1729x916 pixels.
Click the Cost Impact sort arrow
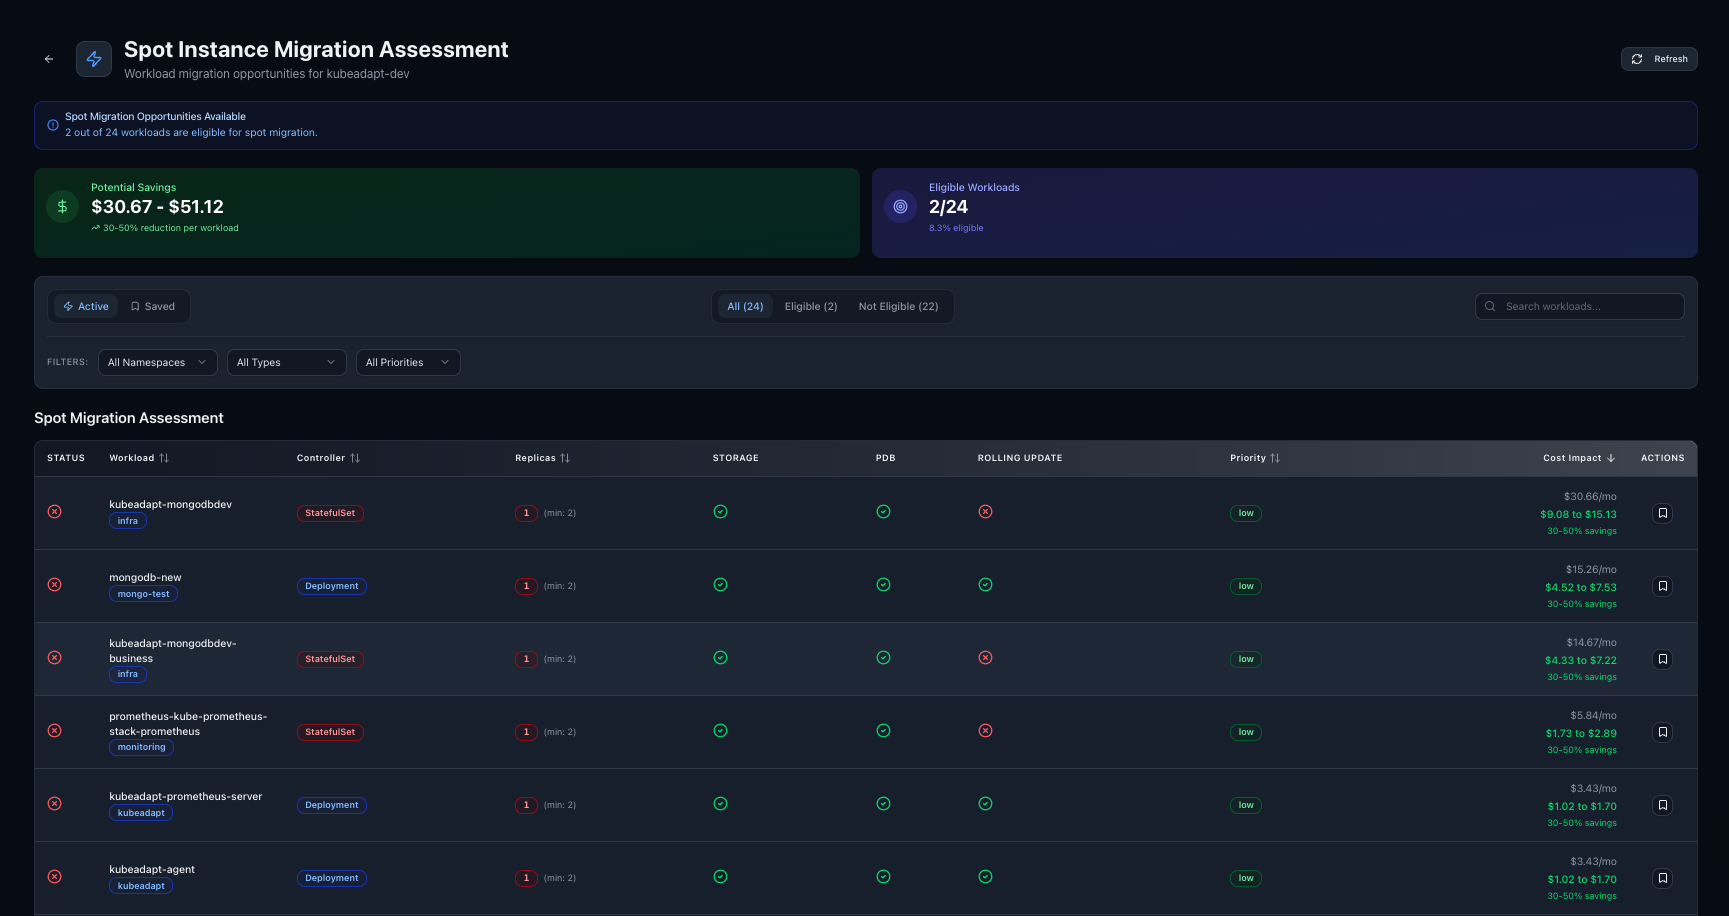[1611, 457]
